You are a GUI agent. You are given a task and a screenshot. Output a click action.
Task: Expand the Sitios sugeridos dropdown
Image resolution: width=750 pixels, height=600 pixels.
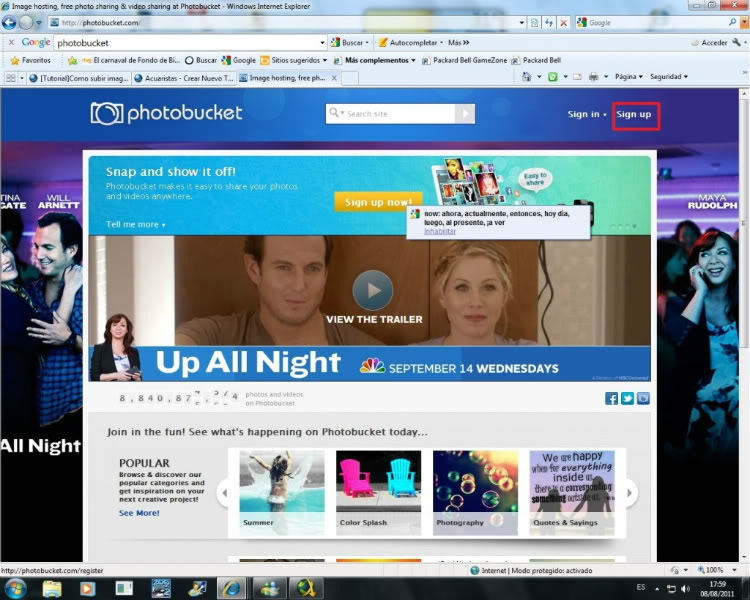(325, 60)
